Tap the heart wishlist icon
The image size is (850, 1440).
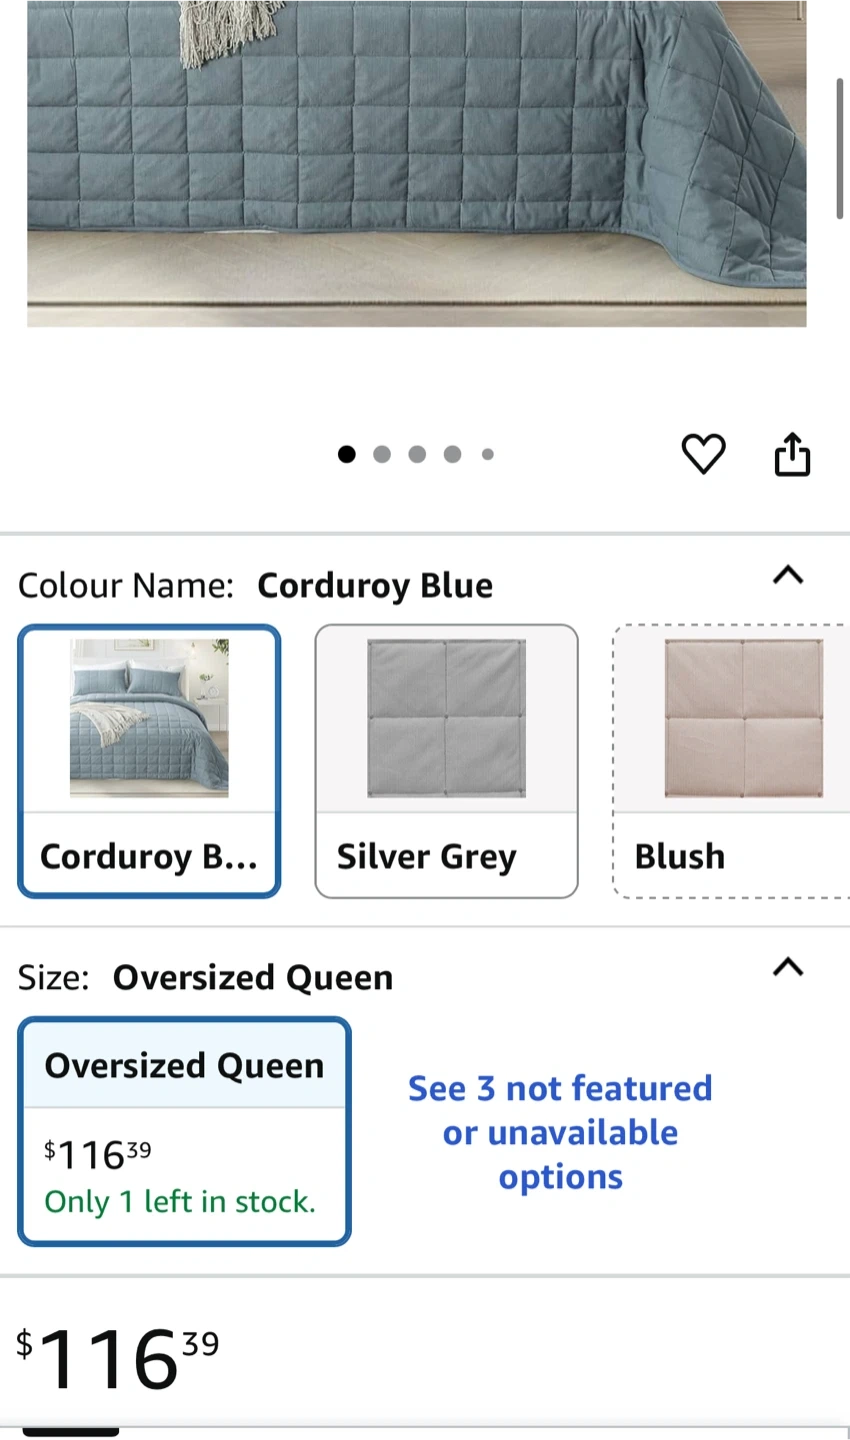703,454
